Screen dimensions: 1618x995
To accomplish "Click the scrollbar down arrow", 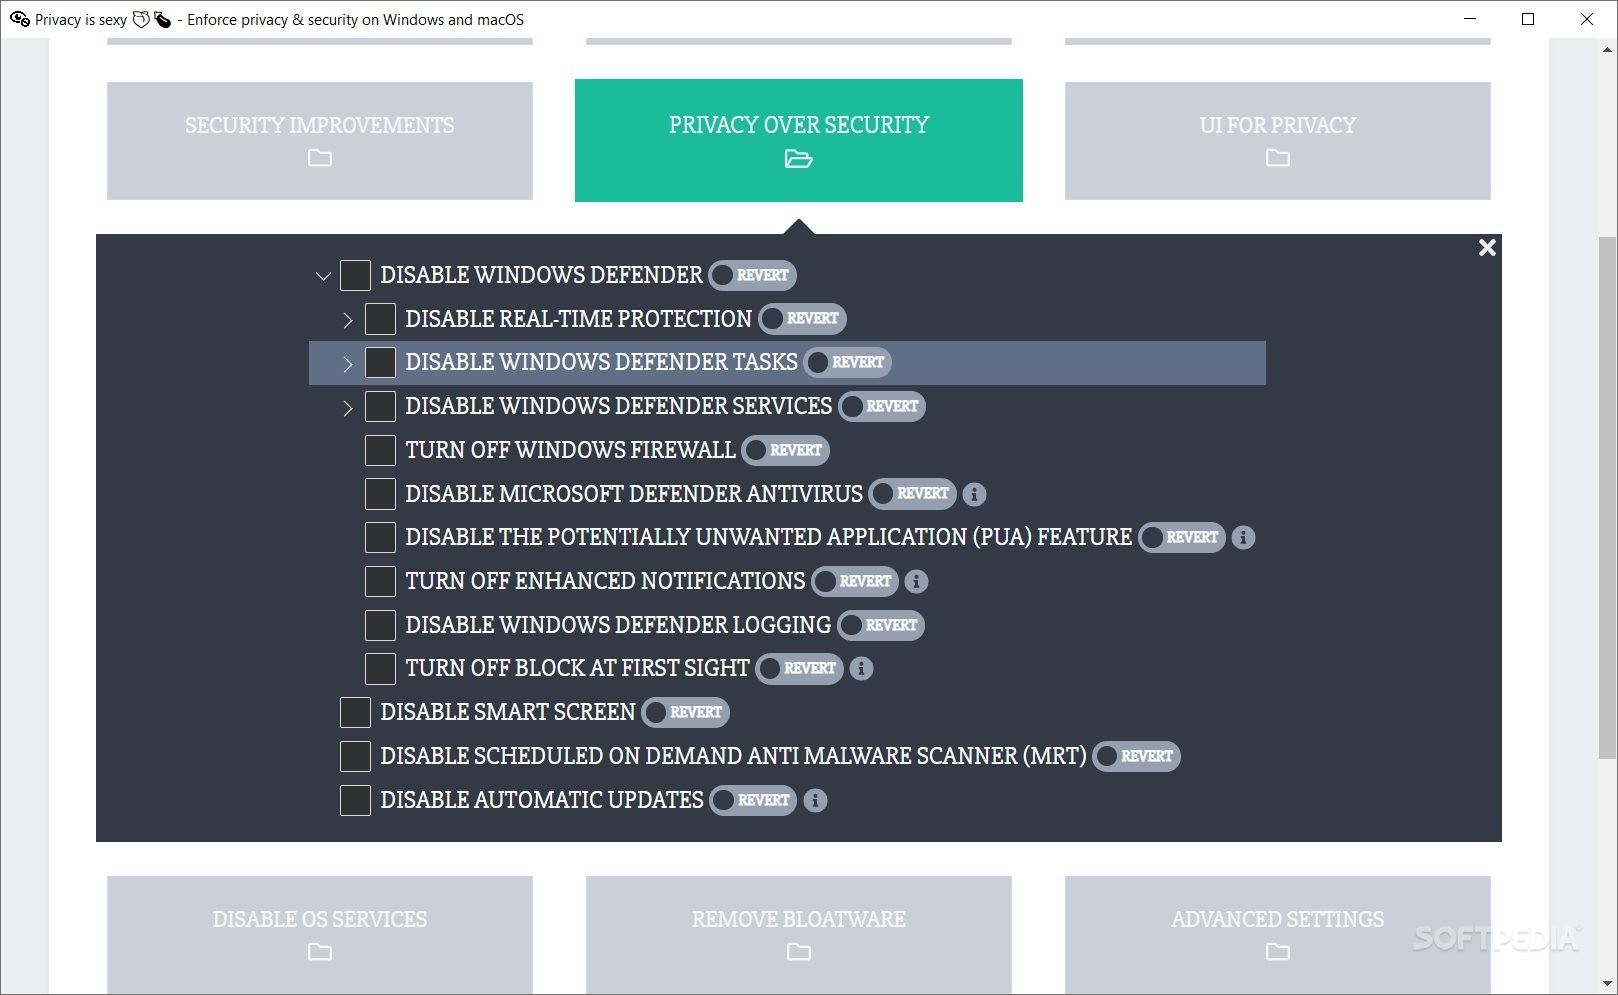I will point(1608,984).
